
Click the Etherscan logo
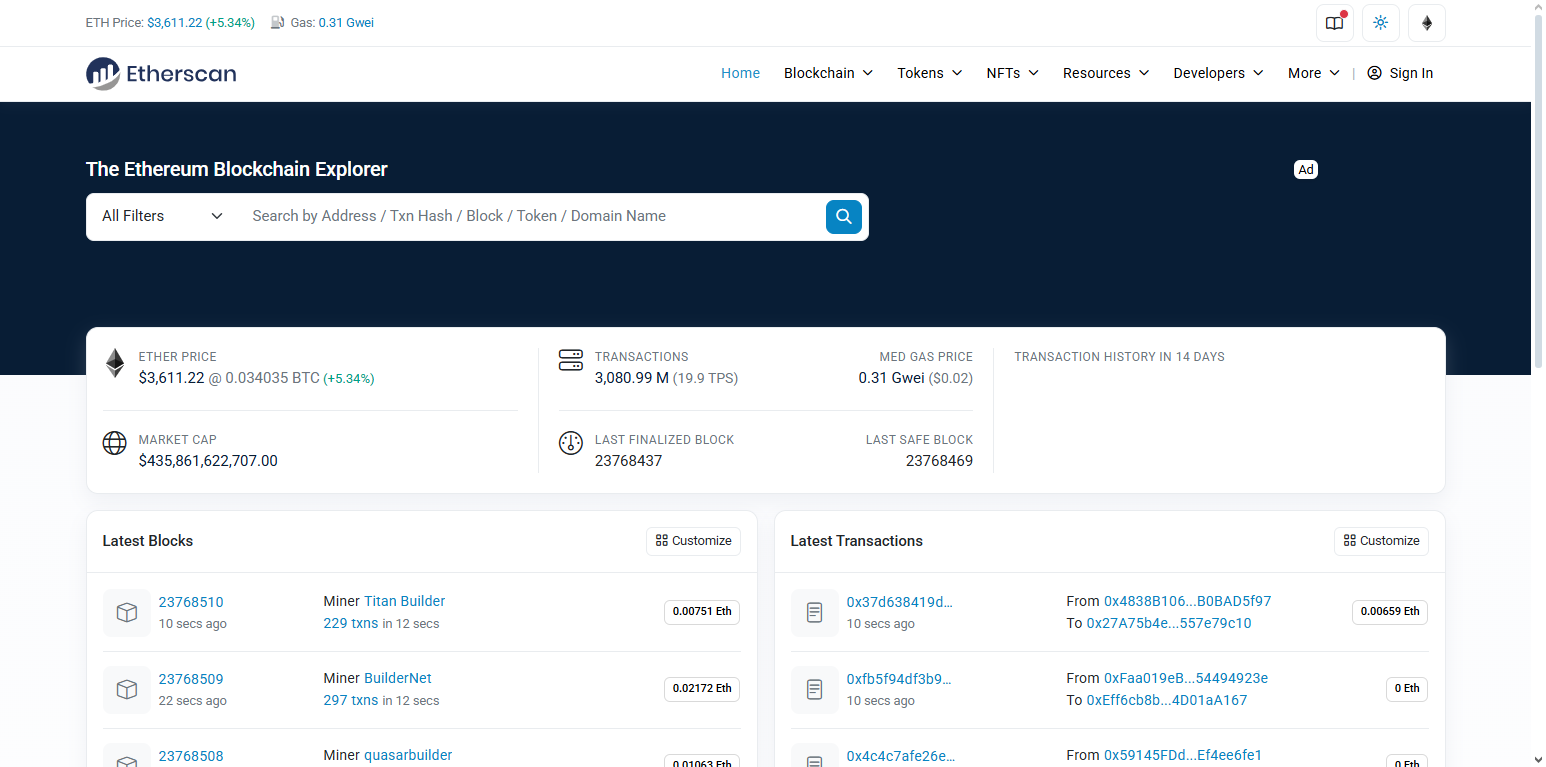tap(161, 73)
